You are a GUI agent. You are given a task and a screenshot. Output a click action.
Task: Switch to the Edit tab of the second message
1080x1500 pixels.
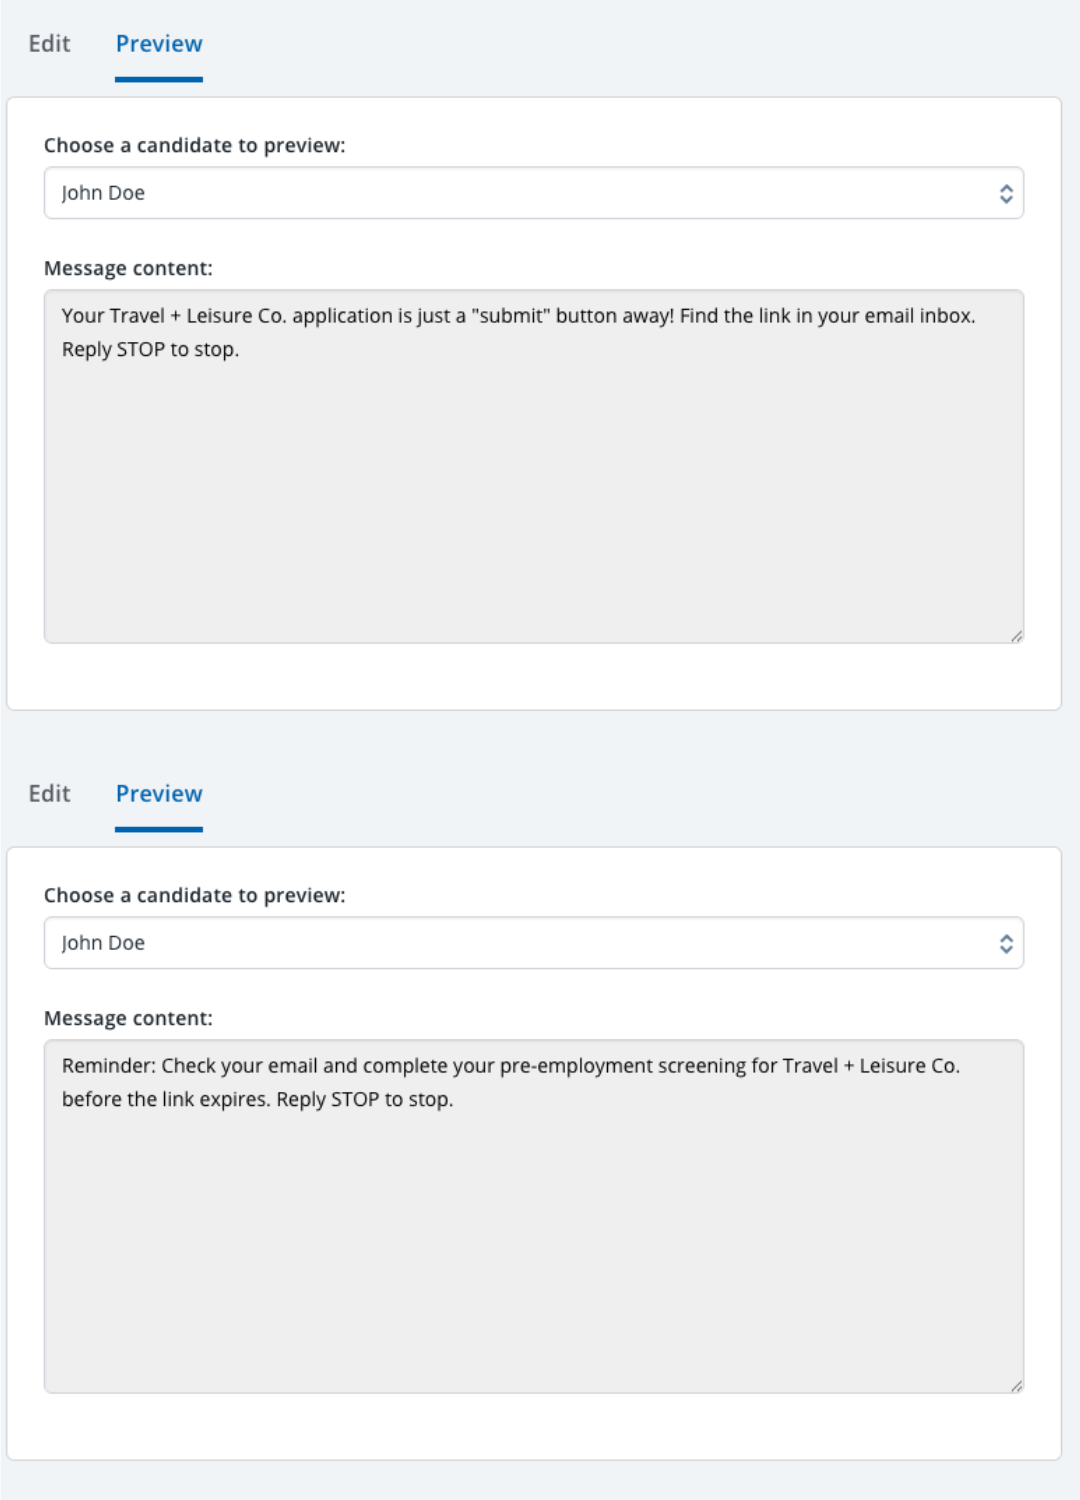pyautogui.click(x=48, y=793)
